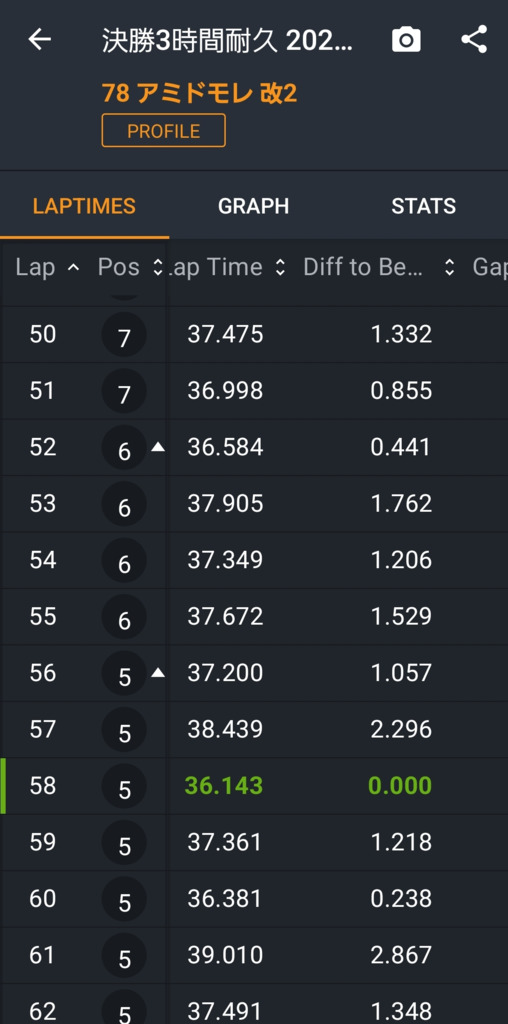Sort by Lap Time column
The height and width of the screenshot is (1024, 508).
[227, 267]
